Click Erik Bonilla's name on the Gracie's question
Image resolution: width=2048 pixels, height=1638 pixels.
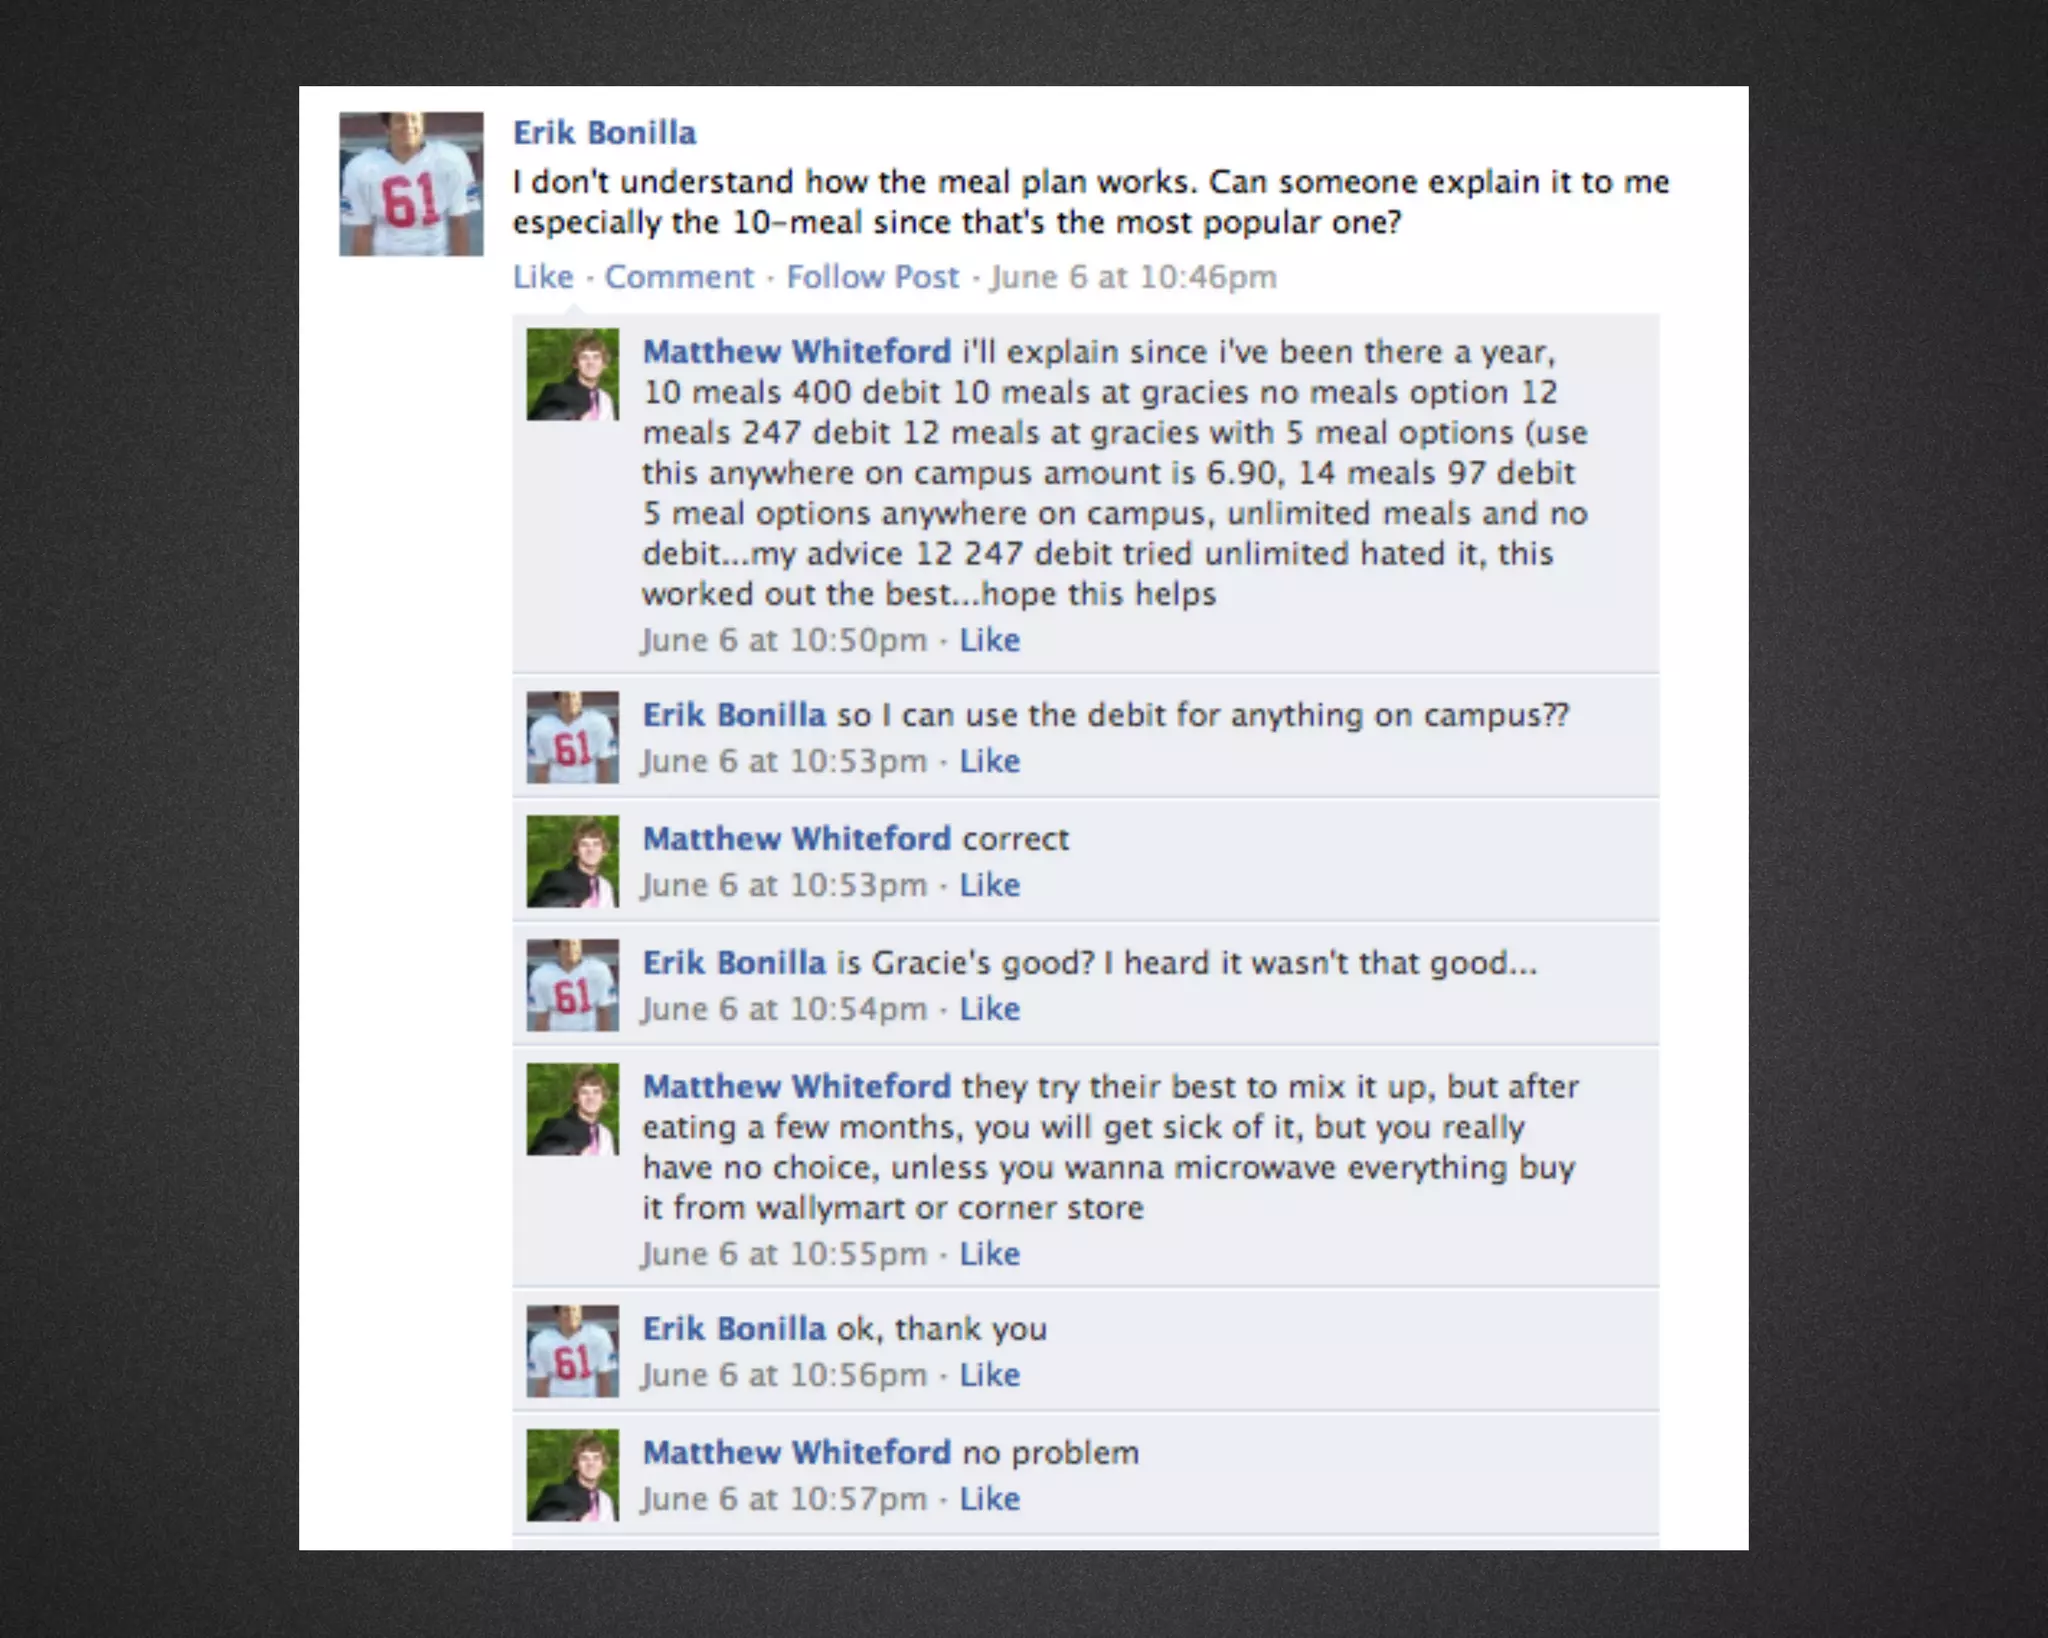pyautogui.click(x=734, y=963)
